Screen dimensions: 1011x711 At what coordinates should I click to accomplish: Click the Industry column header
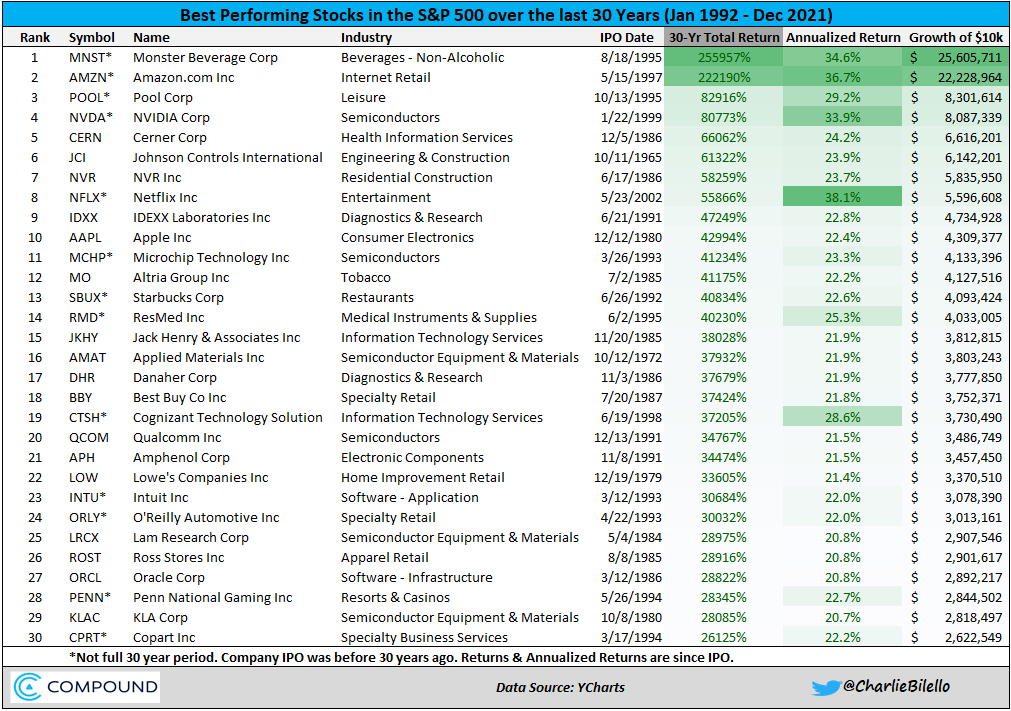[x=366, y=37]
